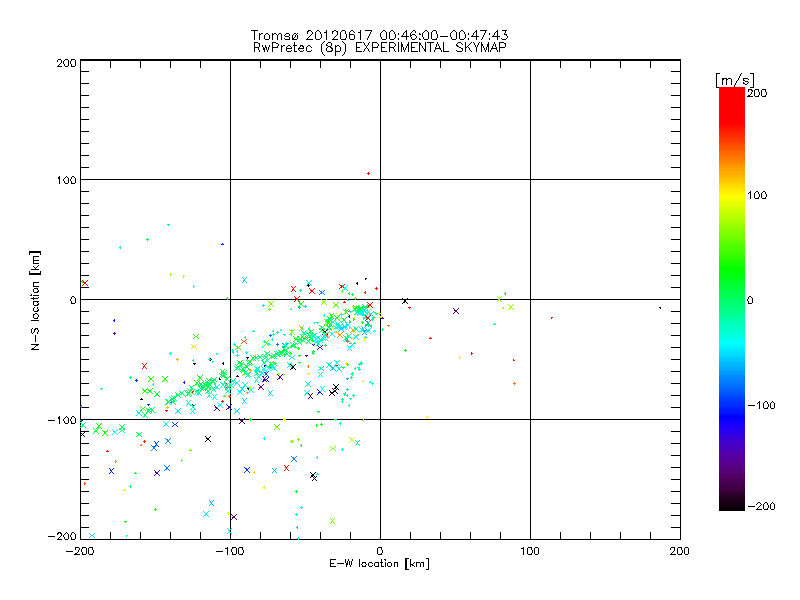Click the yellow band of the velocity colorbar
The image size is (800, 600).
(x=732, y=195)
